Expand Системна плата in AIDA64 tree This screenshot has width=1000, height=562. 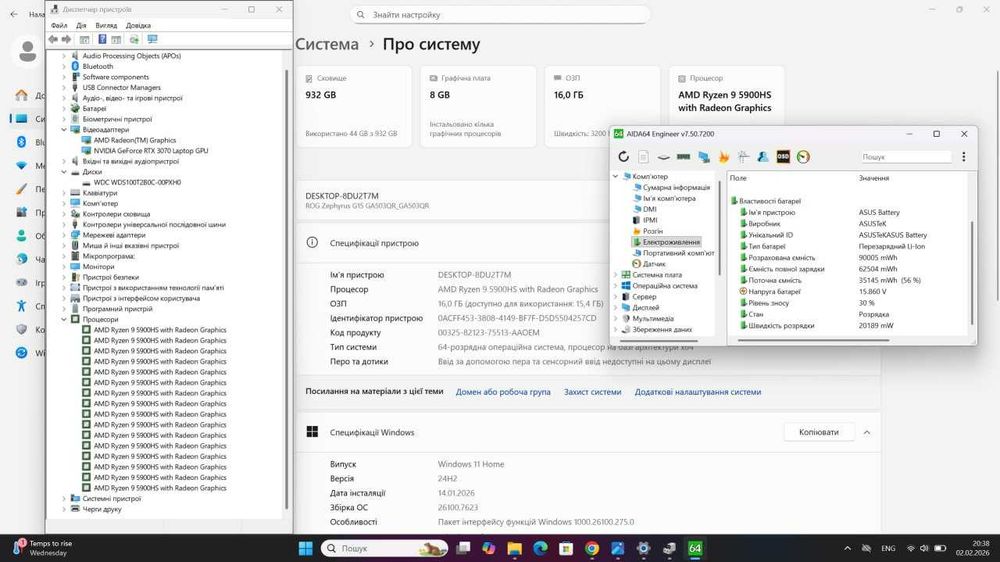point(615,275)
